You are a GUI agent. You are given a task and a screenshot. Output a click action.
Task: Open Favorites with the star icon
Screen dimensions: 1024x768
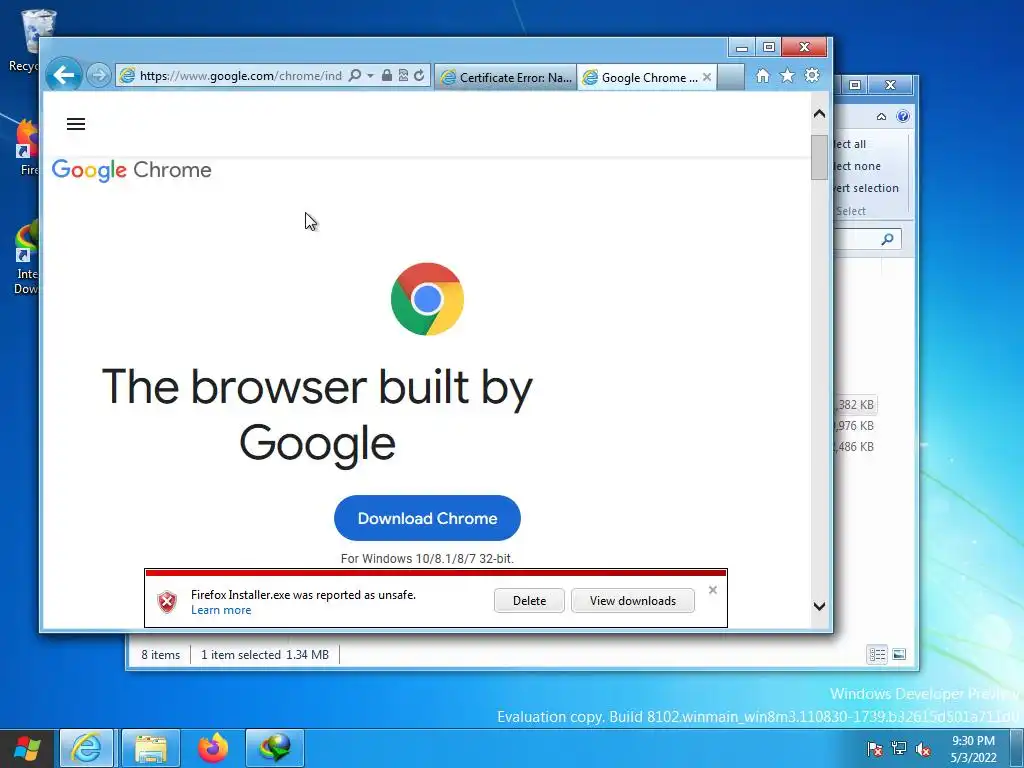[x=787, y=76]
